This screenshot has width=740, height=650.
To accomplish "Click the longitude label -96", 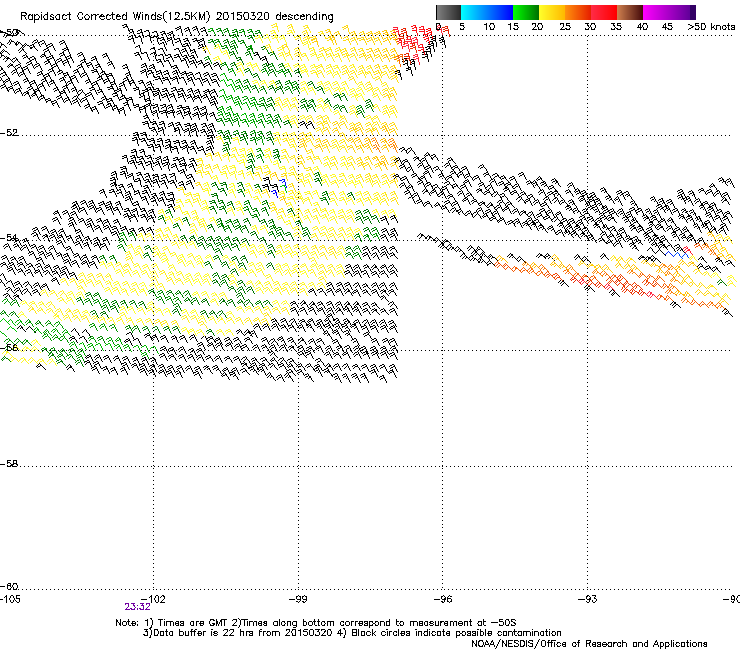I will (442, 599).
